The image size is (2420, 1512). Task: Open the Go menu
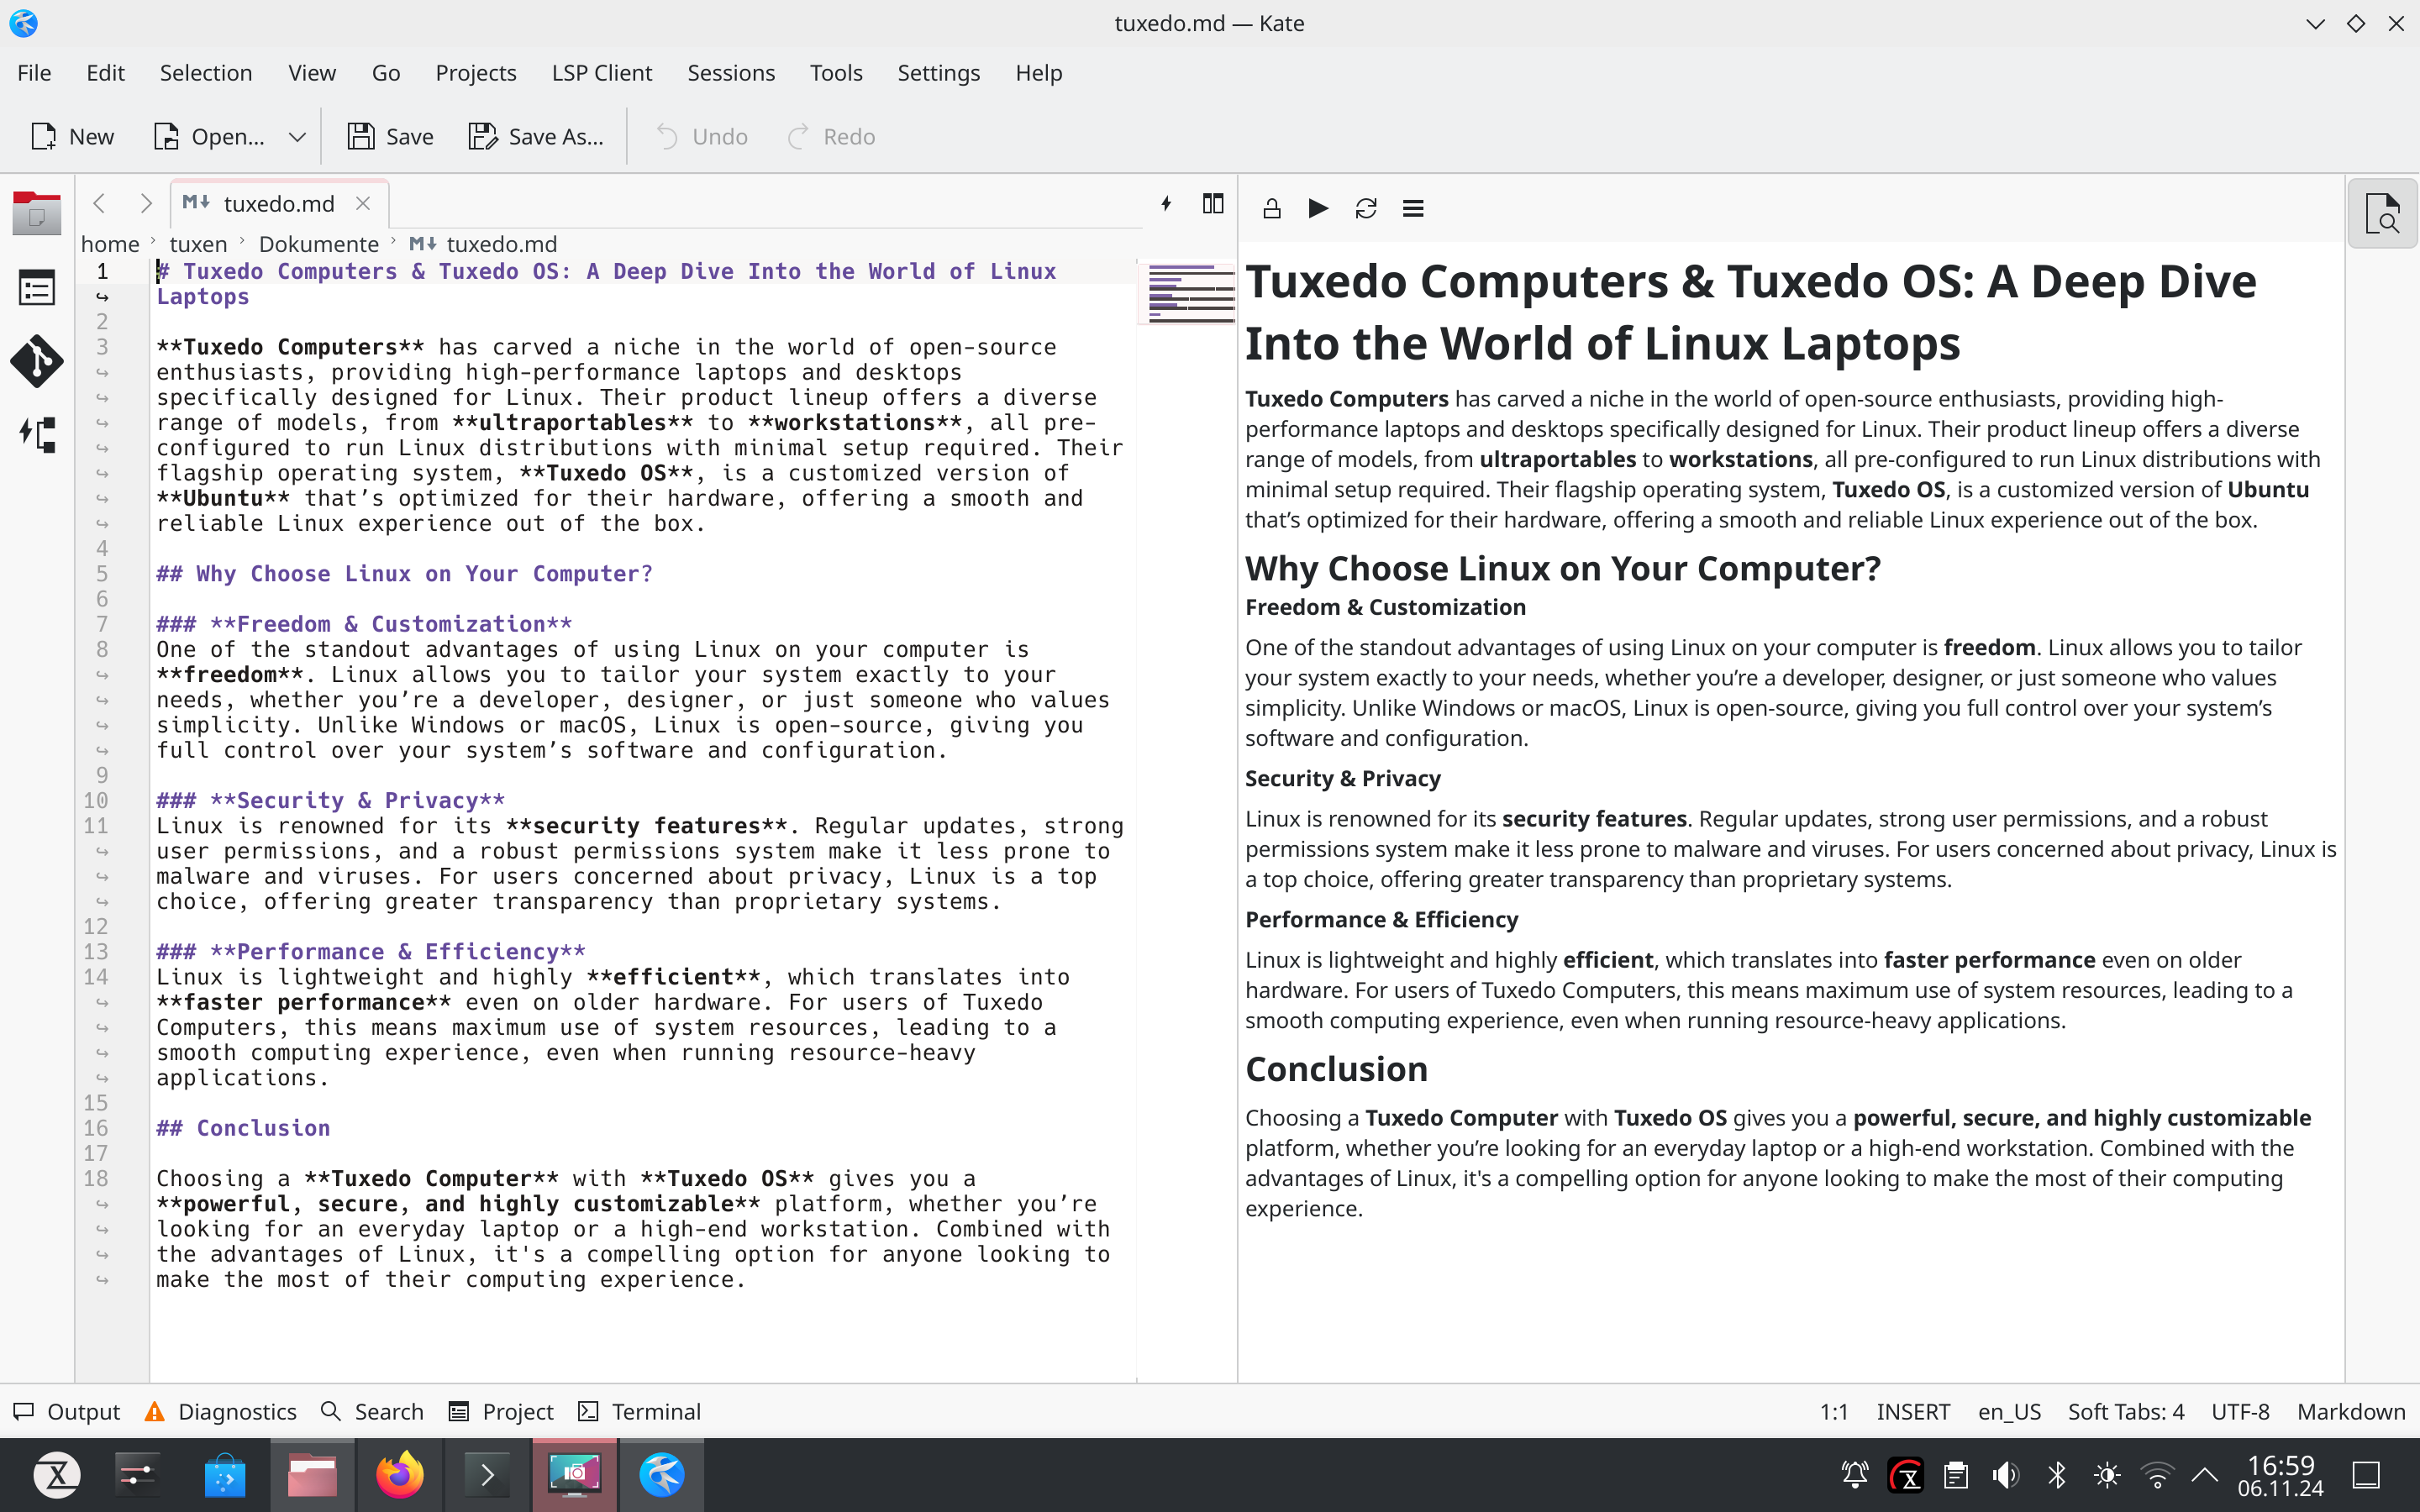coord(386,73)
